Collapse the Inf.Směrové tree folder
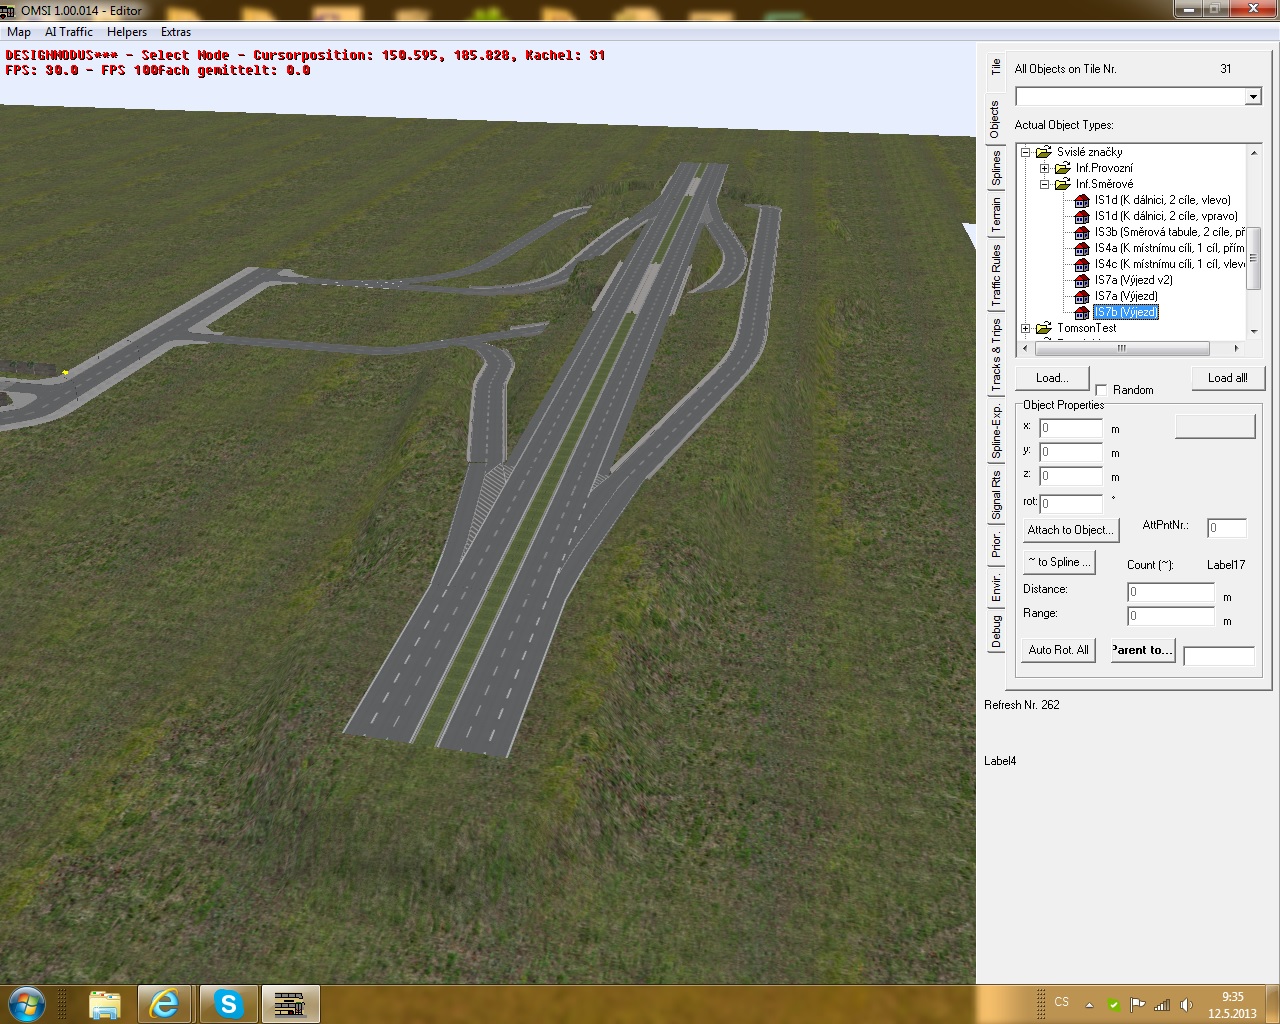This screenshot has height=1024, width=1280. pyautogui.click(x=1044, y=184)
